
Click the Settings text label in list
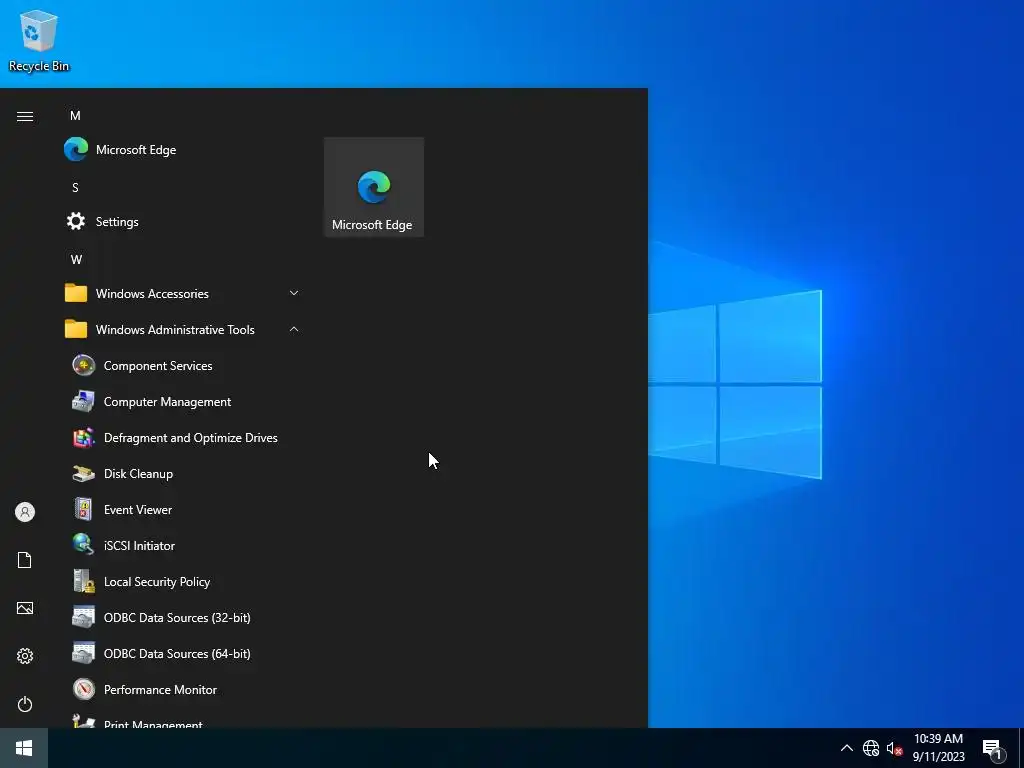(x=117, y=221)
